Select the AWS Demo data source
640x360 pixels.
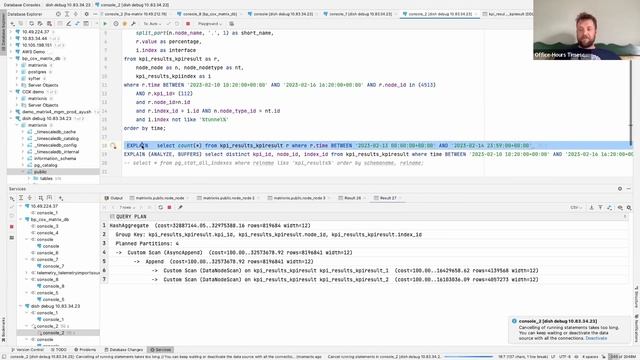33,52
